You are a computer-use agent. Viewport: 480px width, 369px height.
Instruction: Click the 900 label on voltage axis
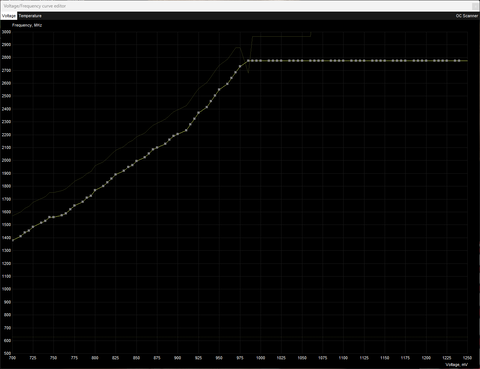click(x=177, y=358)
